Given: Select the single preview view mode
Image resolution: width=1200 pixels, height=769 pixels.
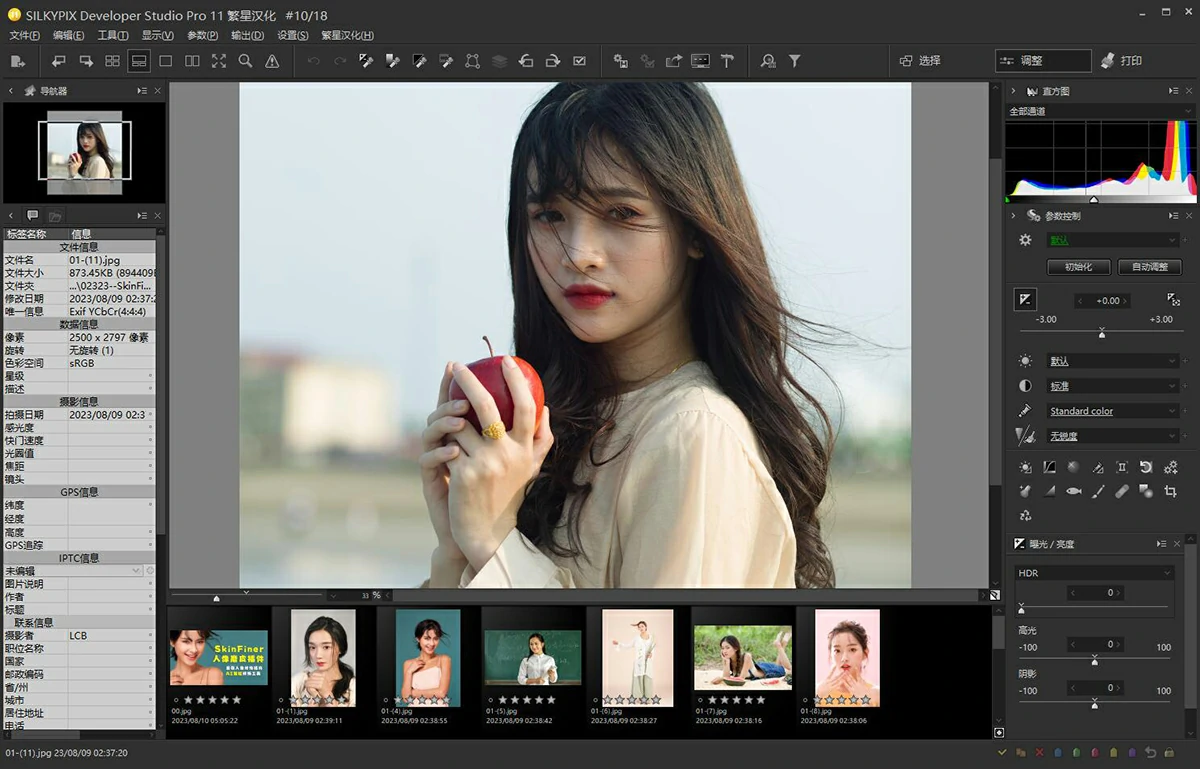Looking at the screenshot, I should 166,61.
